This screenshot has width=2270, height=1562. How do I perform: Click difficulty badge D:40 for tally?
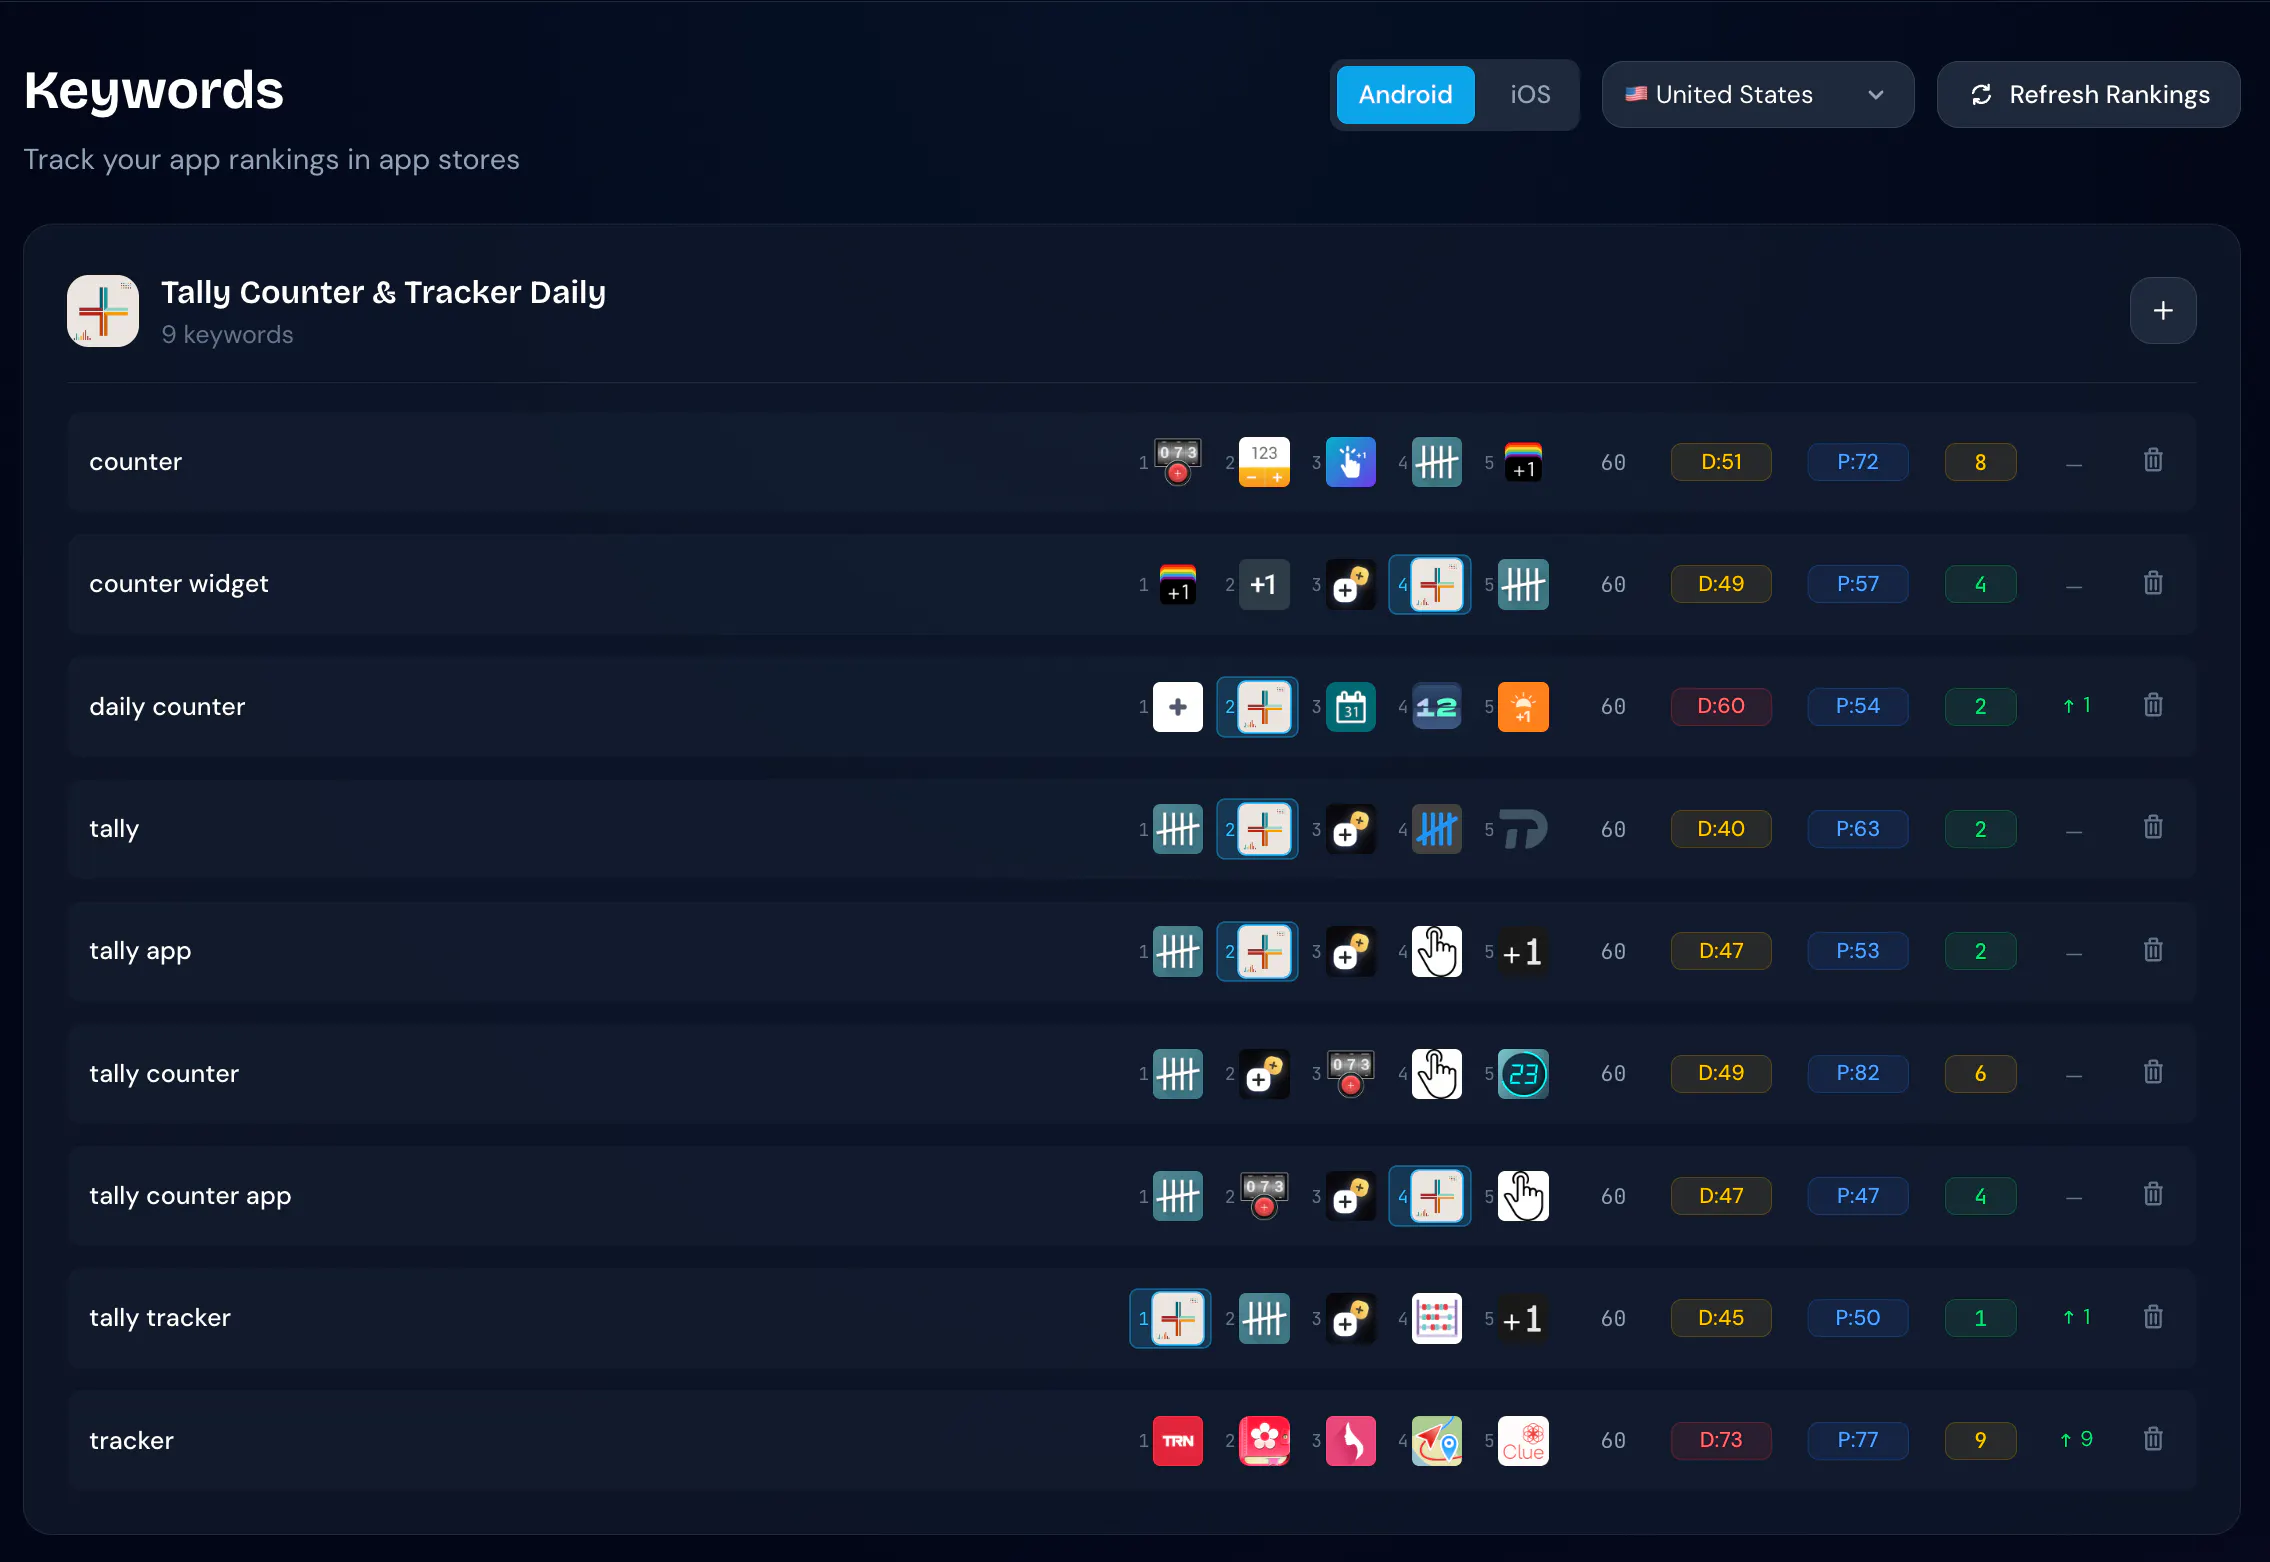(1721, 828)
